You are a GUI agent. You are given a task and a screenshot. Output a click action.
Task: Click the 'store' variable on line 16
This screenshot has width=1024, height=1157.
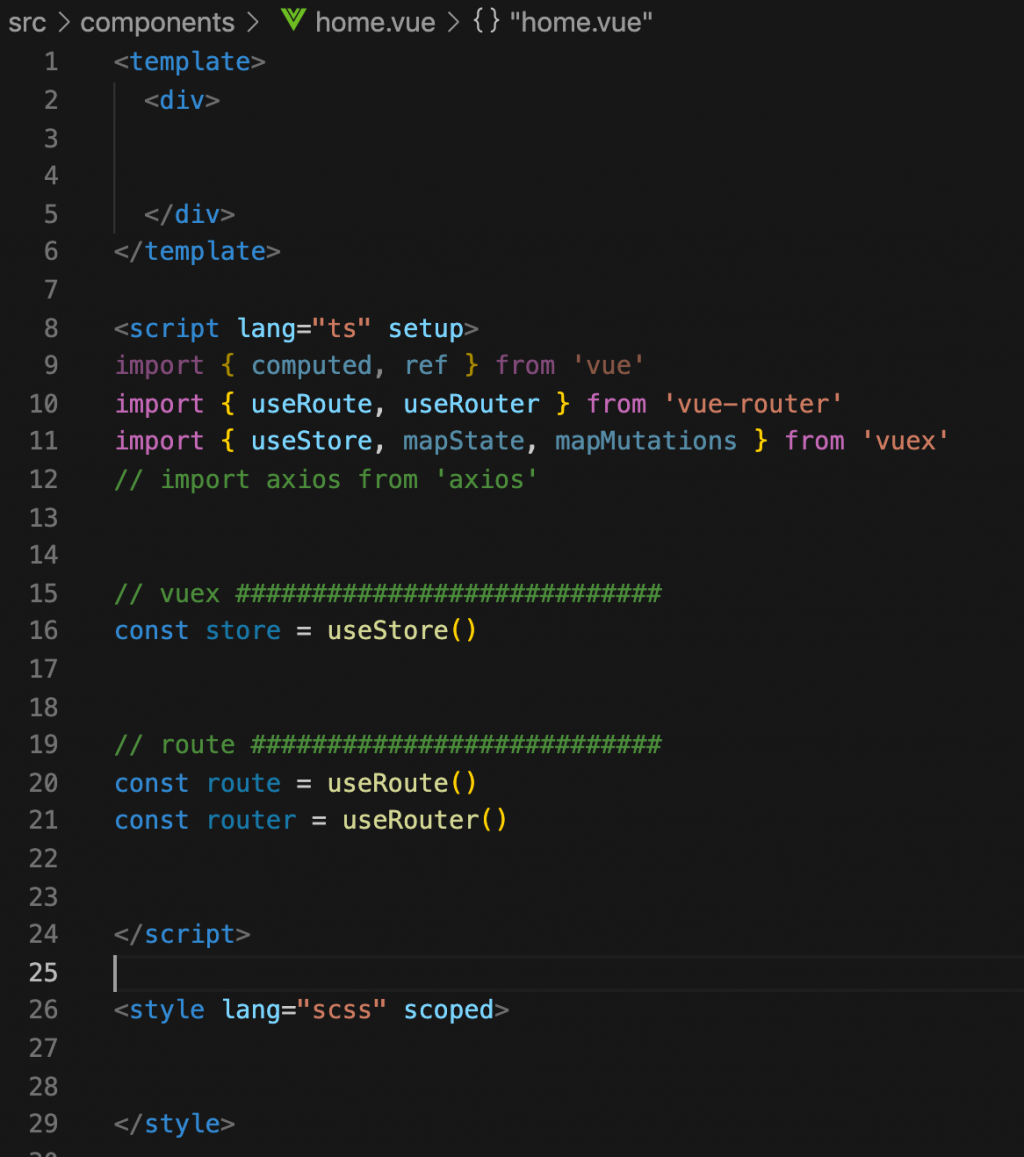[243, 630]
